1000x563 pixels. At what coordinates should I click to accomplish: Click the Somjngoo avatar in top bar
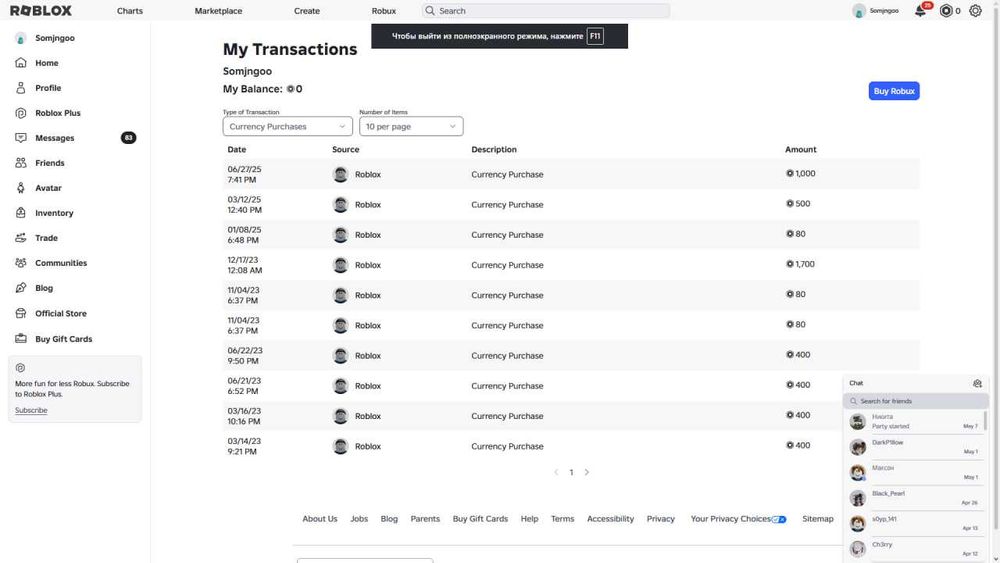tap(859, 11)
